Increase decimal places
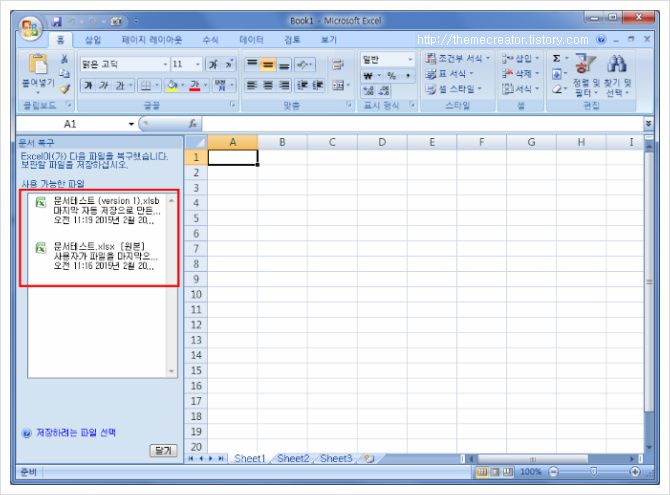This screenshot has width=670, height=495. [x=368, y=91]
